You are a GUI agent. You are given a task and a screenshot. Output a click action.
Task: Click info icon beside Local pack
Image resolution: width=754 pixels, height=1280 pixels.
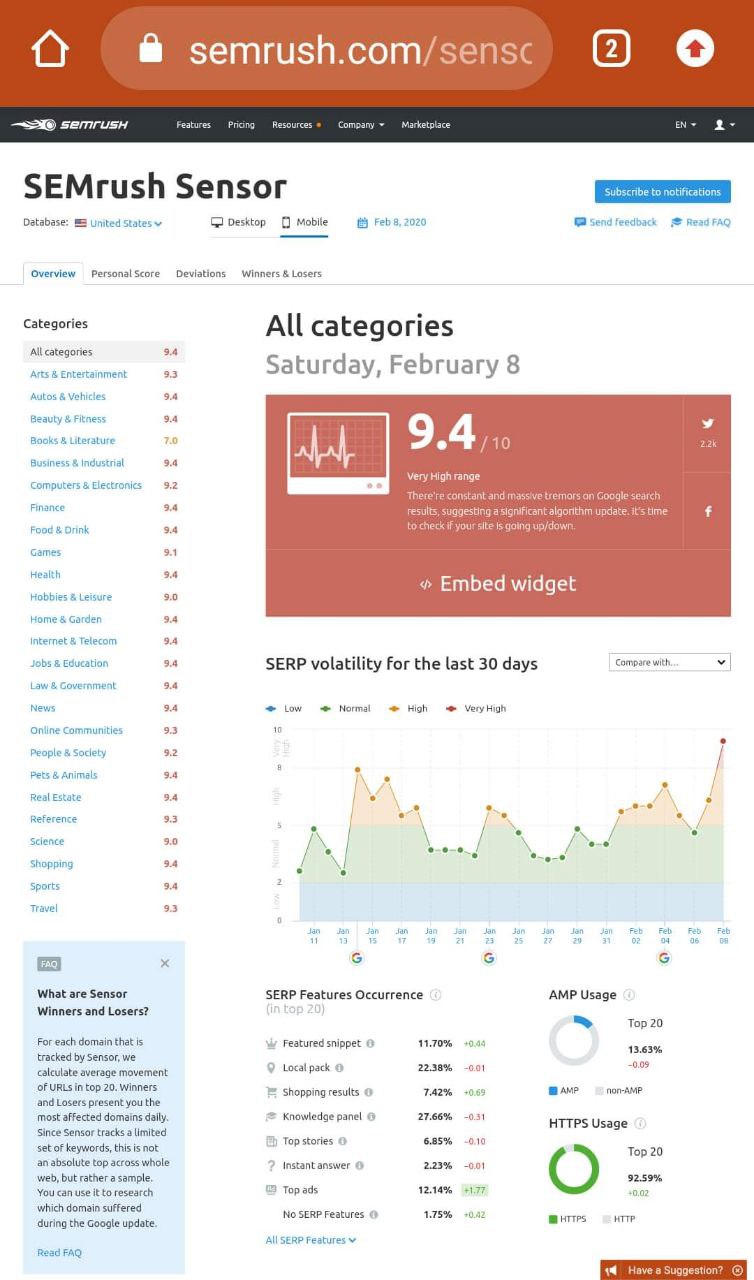(339, 1068)
